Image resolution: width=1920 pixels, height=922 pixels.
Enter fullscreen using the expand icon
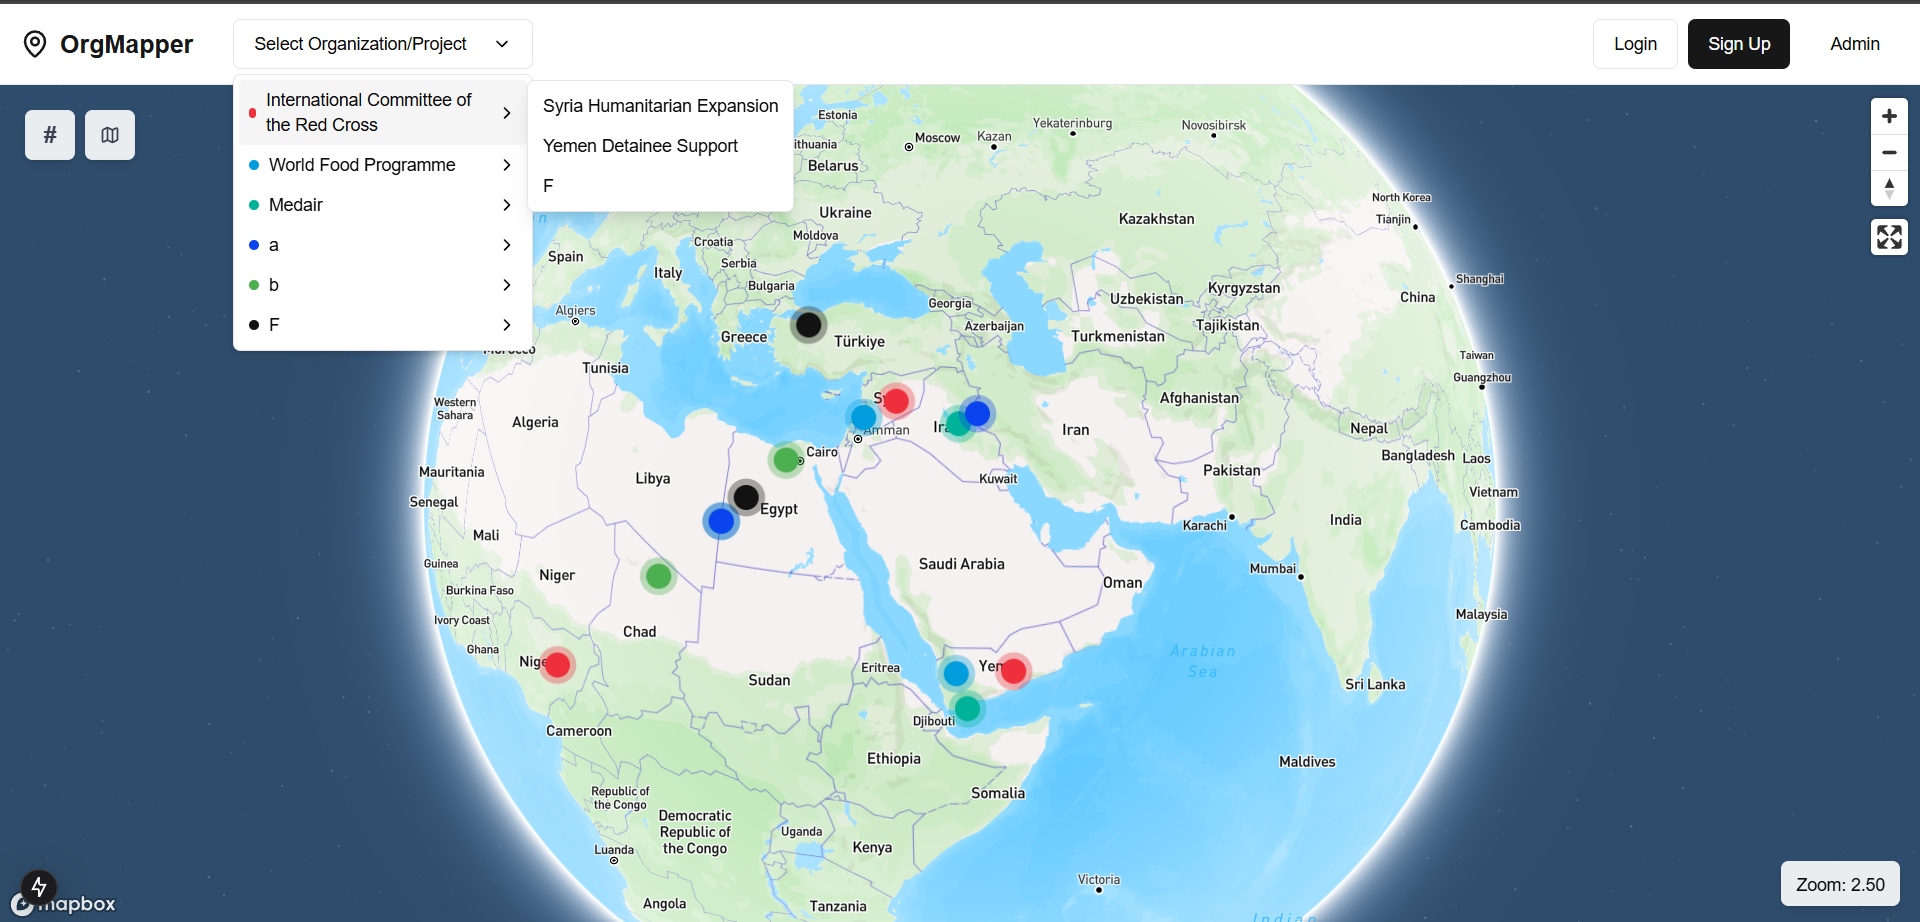click(x=1889, y=237)
